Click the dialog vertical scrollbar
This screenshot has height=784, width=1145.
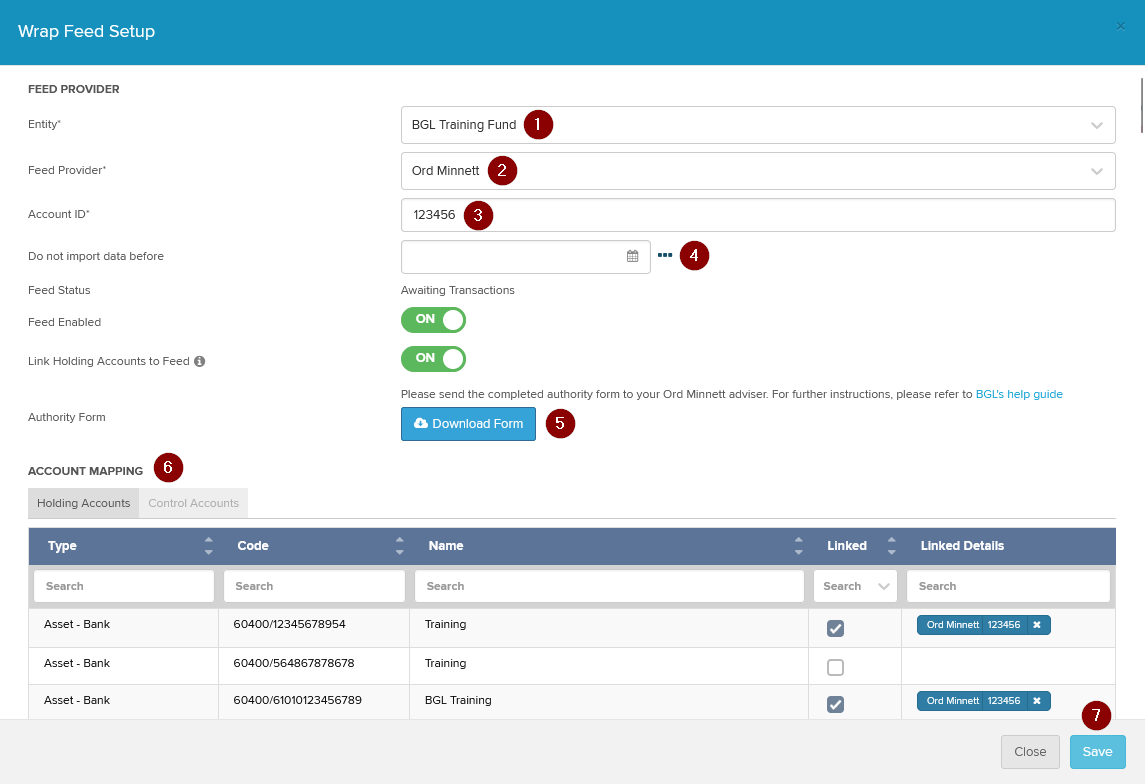coord(1141,104)
